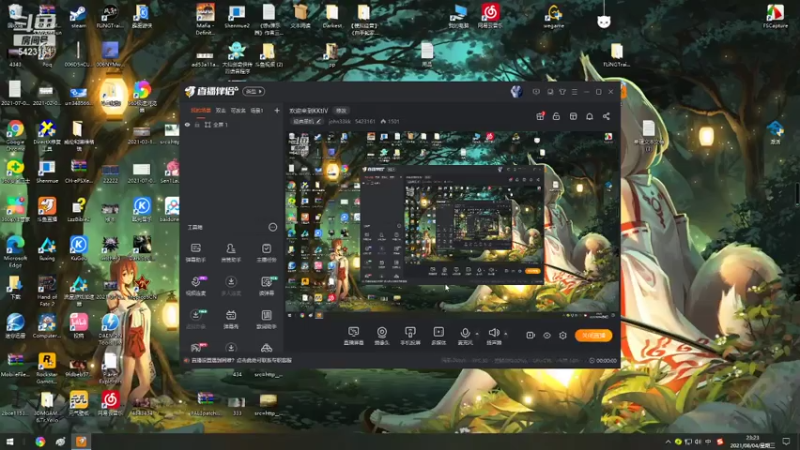Open the car-shaped tool at toolbox bottom
This screenshot has height=450, width=800.
tap(266, 348)
